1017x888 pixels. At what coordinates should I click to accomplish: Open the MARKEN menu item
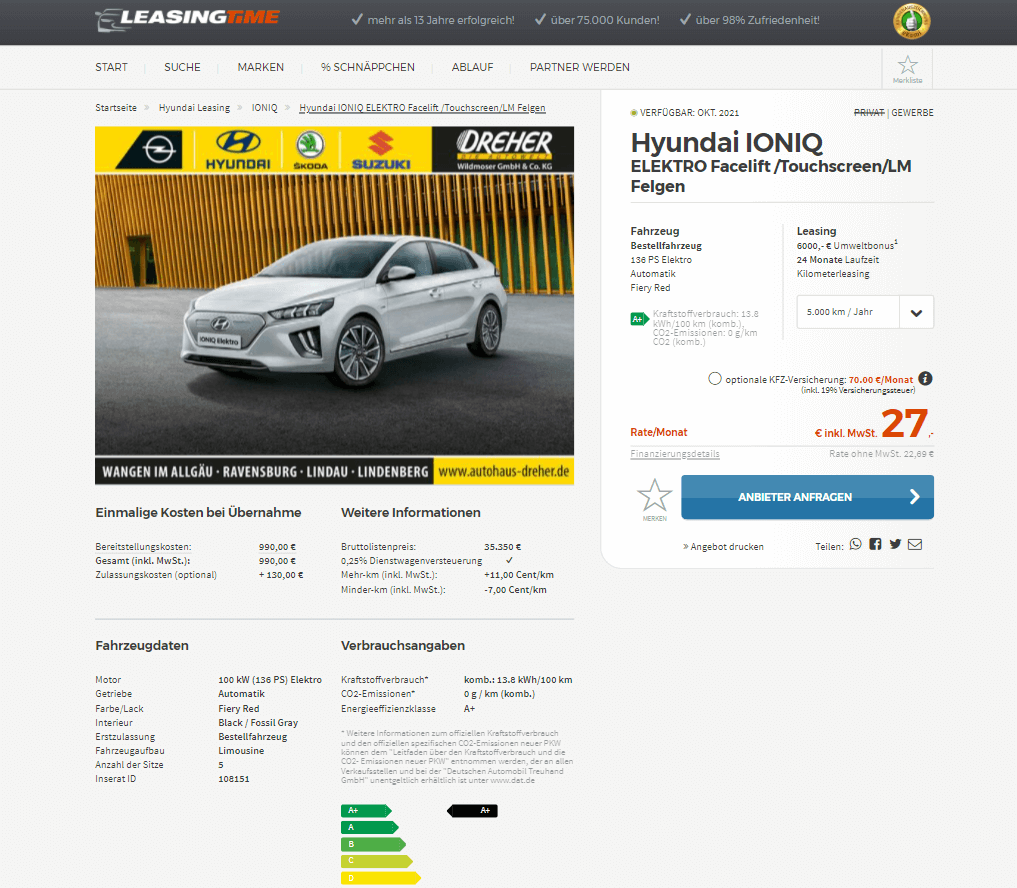pyautogui.click(x=261, y=67)
